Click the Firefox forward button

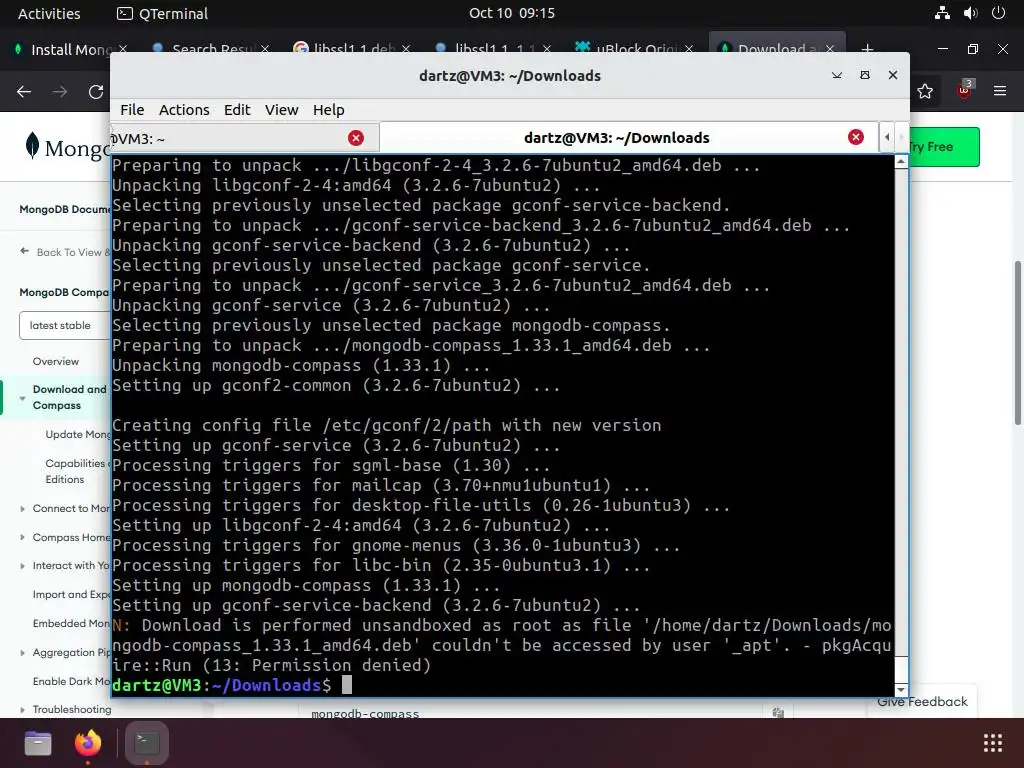(60, 91)
